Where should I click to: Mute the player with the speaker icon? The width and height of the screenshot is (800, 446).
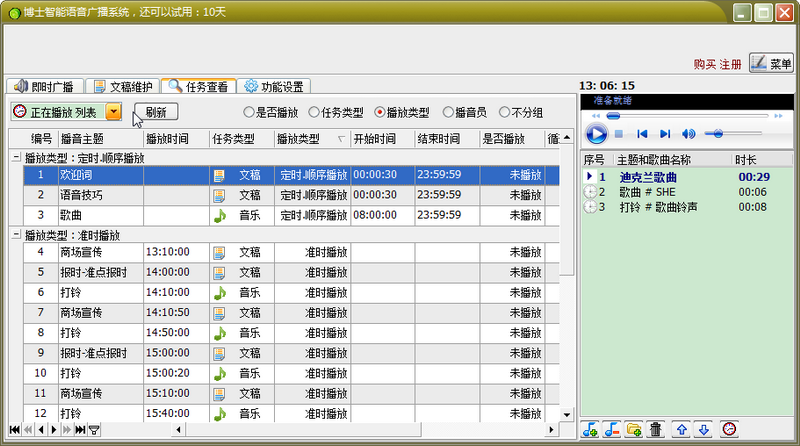688,134
